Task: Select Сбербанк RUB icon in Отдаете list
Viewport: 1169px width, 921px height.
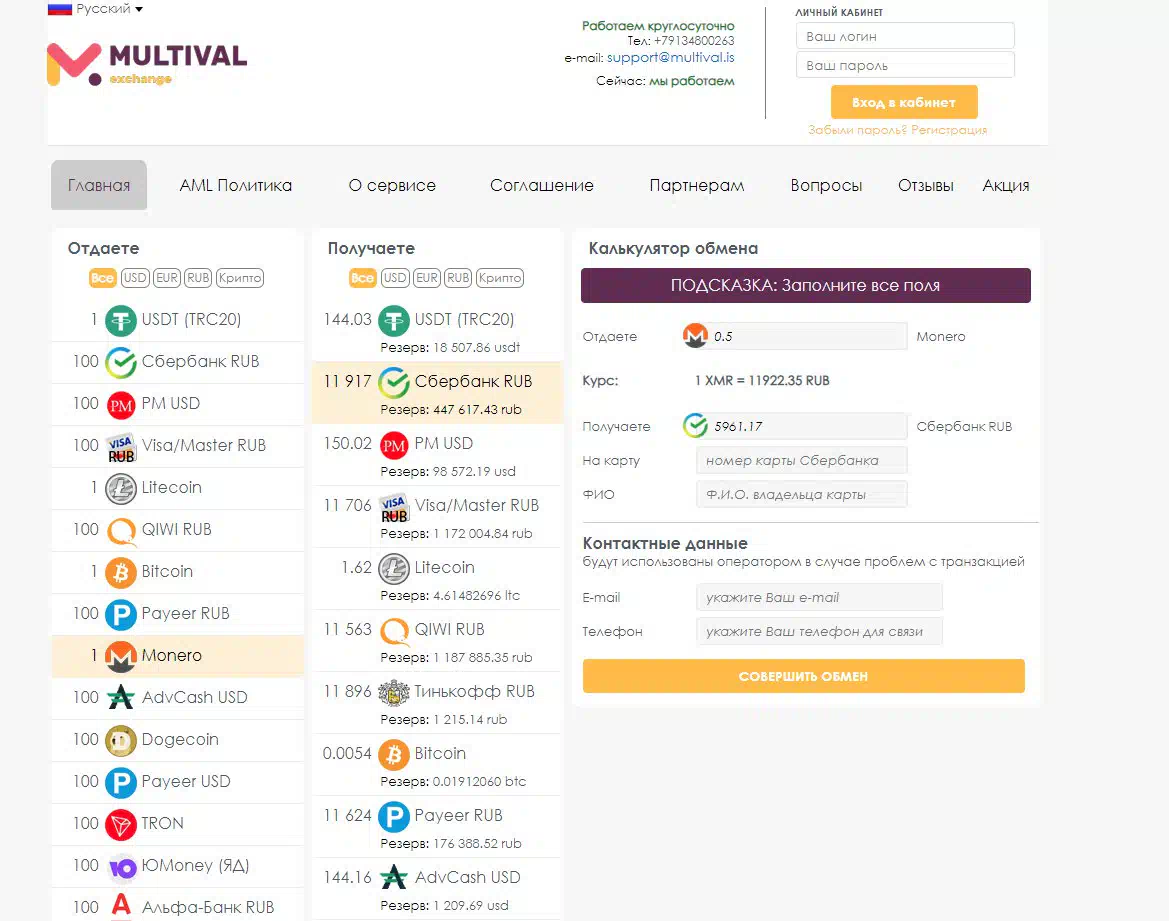Action: click(120, 362)
